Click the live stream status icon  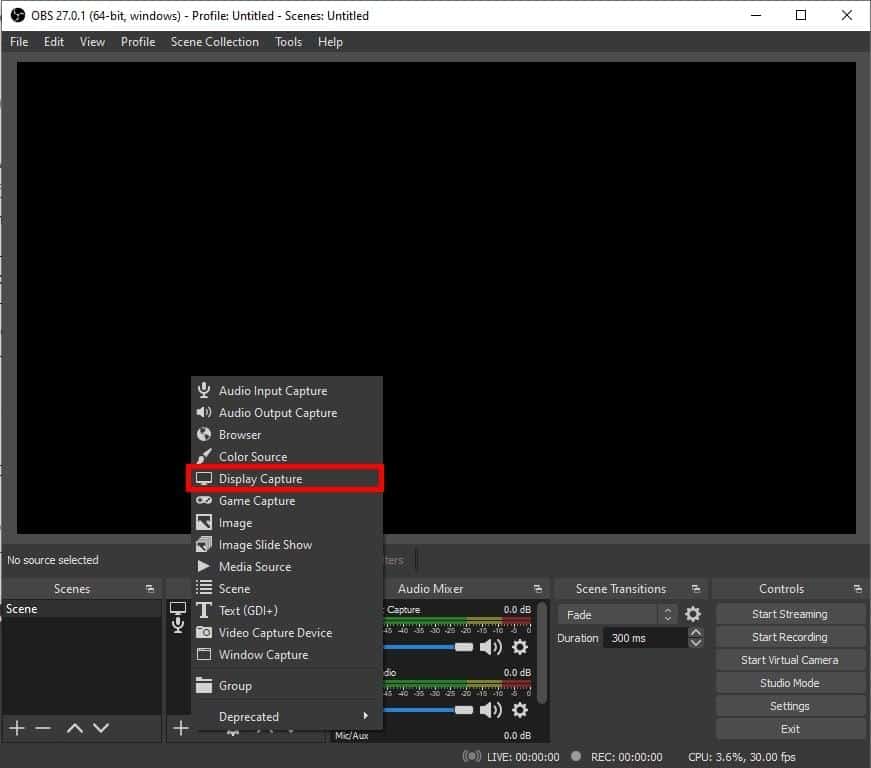[x=472, y=756]
